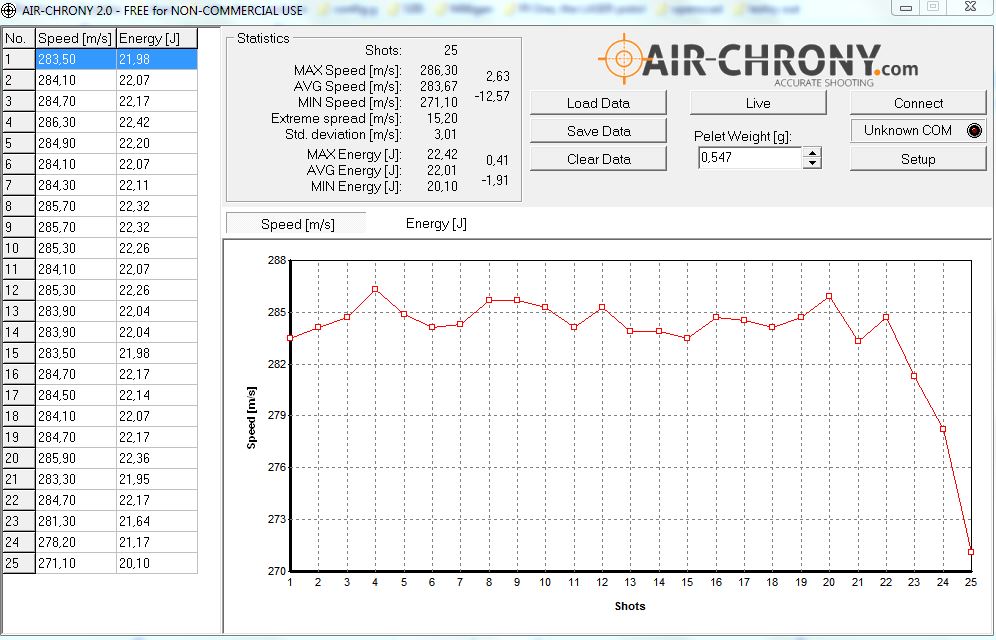Select energy cell 20,10 in row 25
Image resolution: width=996 pixels, height=640 pixels.
pos(157,563)
